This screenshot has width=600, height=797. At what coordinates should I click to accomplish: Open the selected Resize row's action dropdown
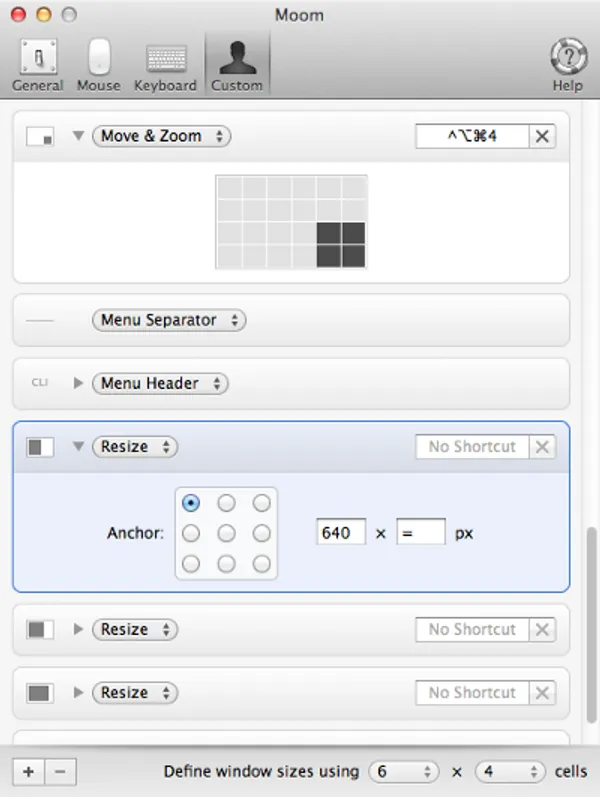coord(135,447)
